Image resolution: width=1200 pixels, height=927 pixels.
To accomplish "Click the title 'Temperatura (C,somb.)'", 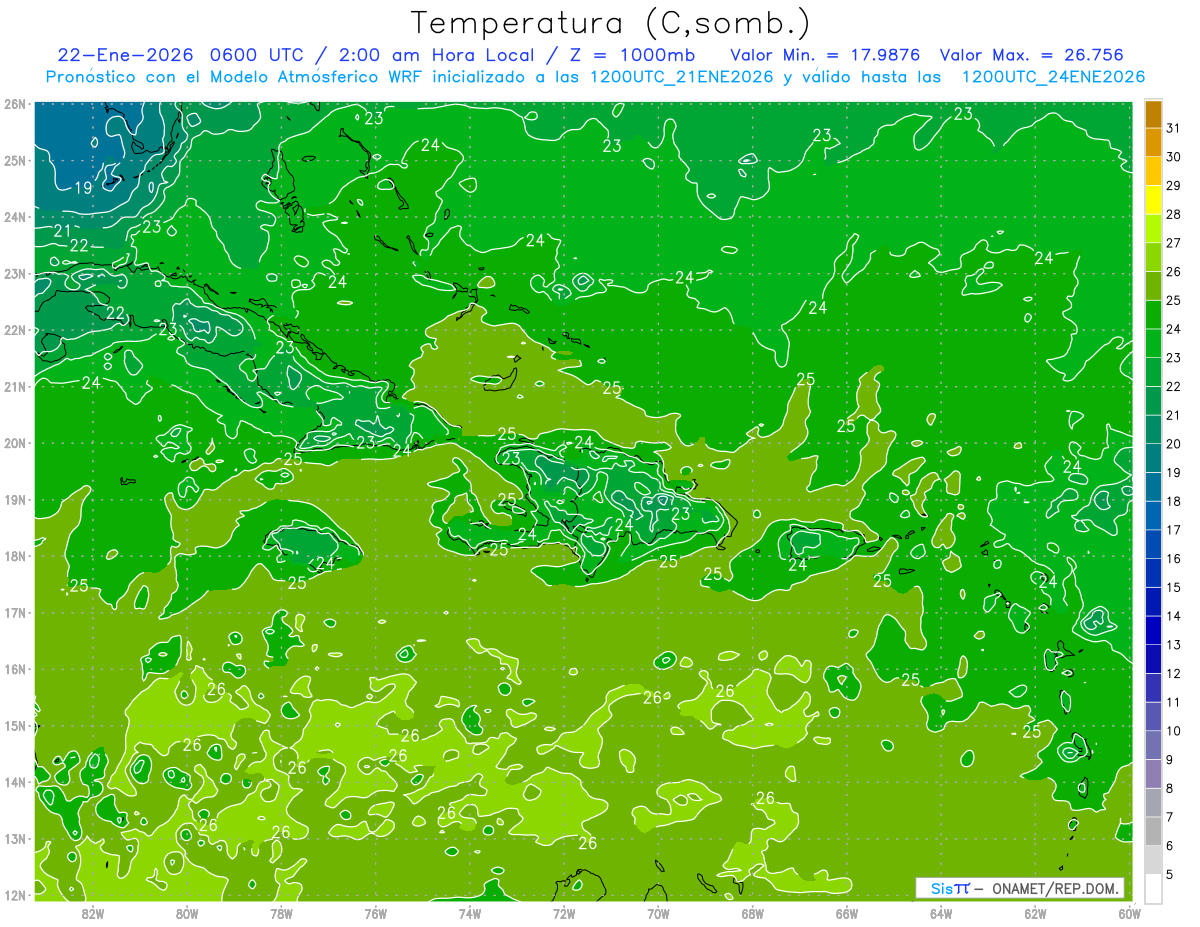I will pyautogui.click(x=611, y=24).
